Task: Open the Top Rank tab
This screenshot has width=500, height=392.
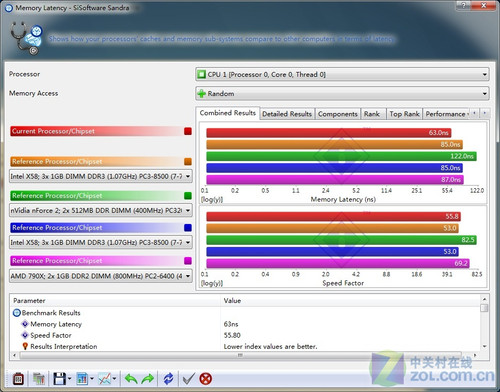Action: [x=404, y=114]
